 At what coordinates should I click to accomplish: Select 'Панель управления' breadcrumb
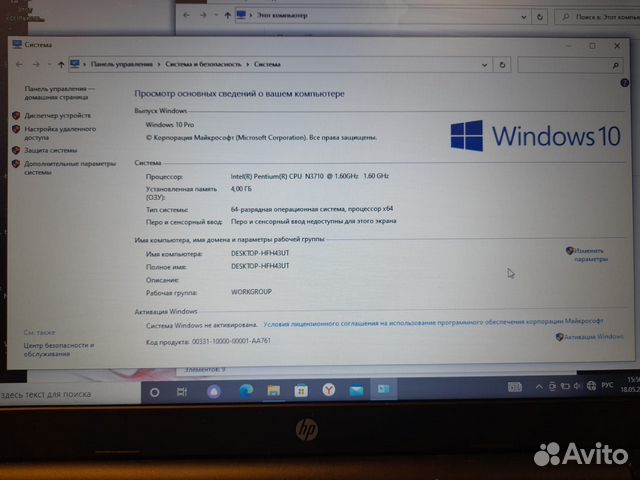pyautogui.click(x=122, y=64)
